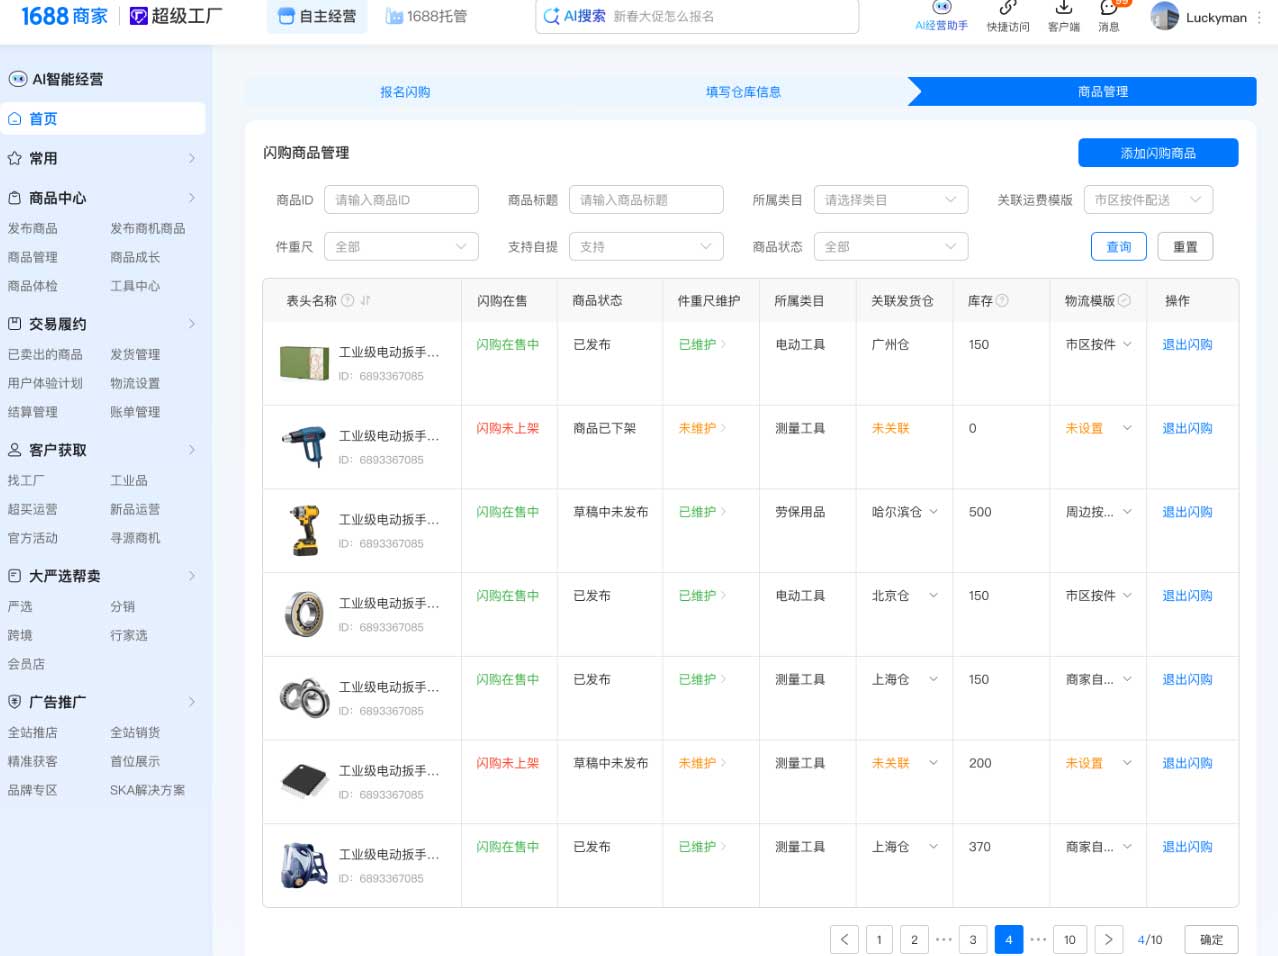Click 查询 button
Image resolution: width=1278 pixels, height=956 pixels.
(1118, 247)
